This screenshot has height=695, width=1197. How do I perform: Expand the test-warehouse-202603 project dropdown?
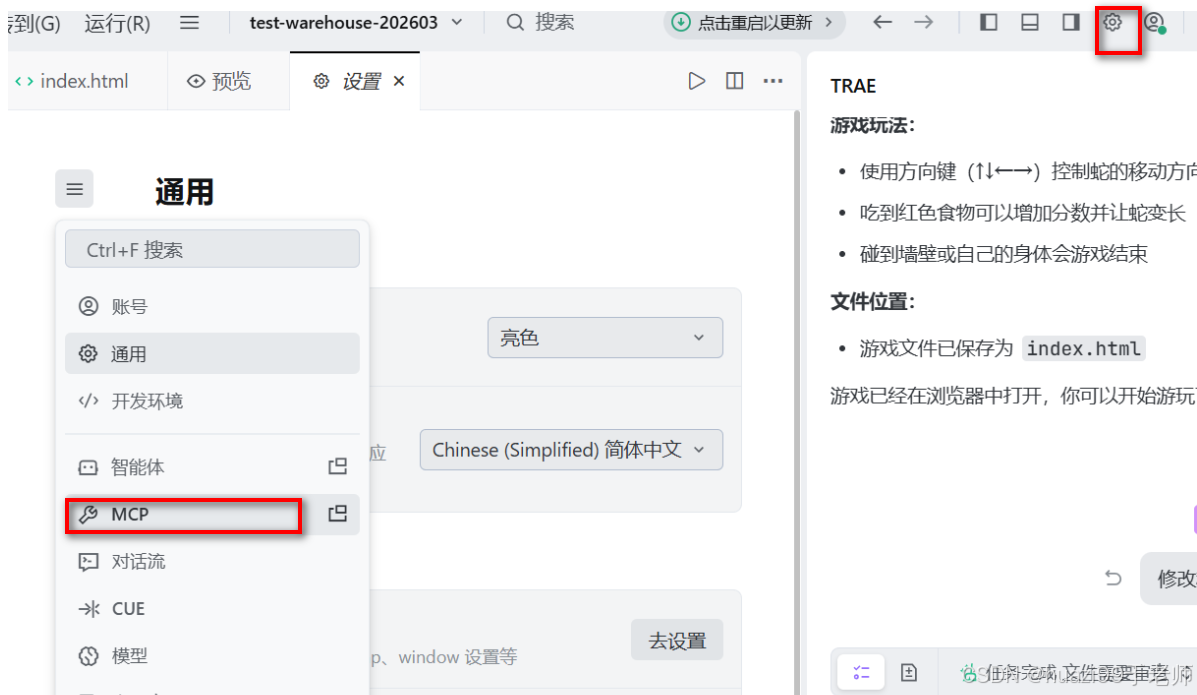pyautogui.click(x=457, y=22)
